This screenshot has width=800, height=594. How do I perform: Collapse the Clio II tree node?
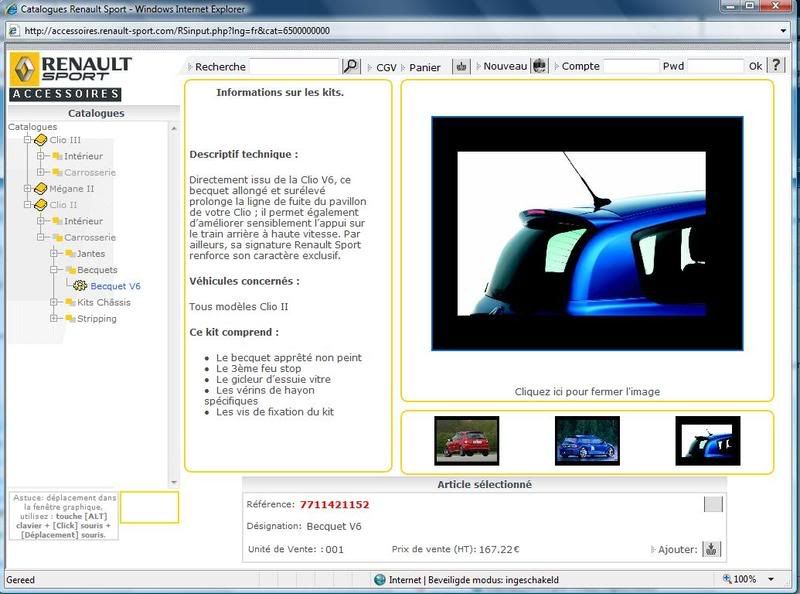coord(28,205)
